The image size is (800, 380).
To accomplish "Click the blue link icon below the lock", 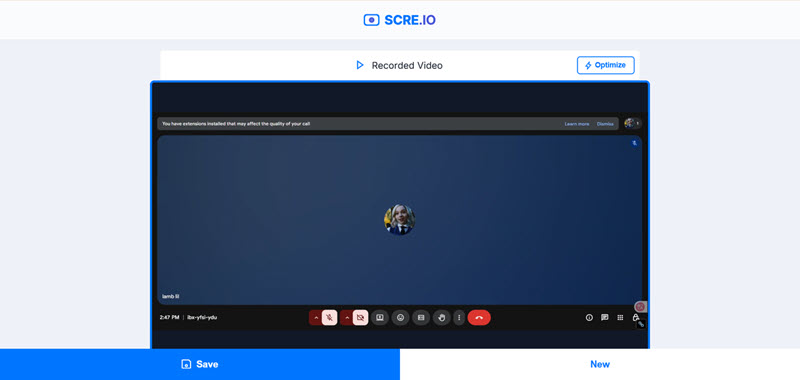I will tap(641, 324).
